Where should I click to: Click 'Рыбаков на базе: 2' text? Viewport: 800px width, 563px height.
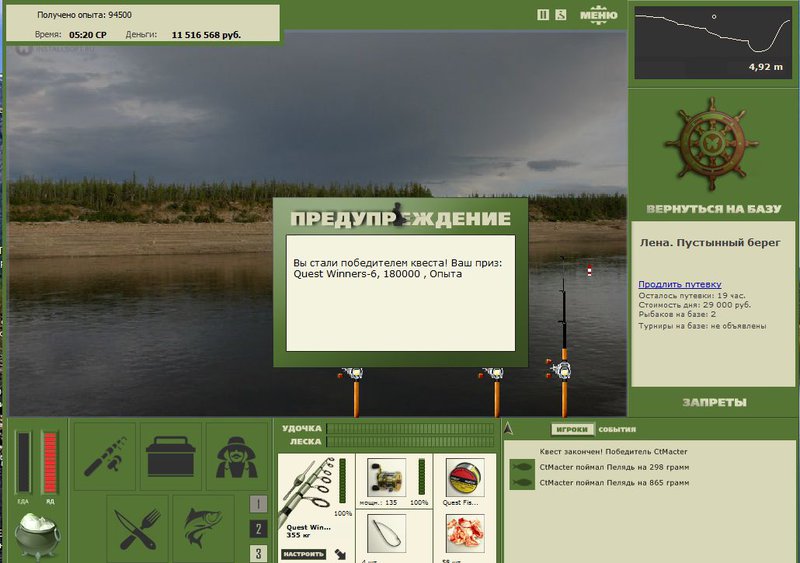(x=677, y=314)
